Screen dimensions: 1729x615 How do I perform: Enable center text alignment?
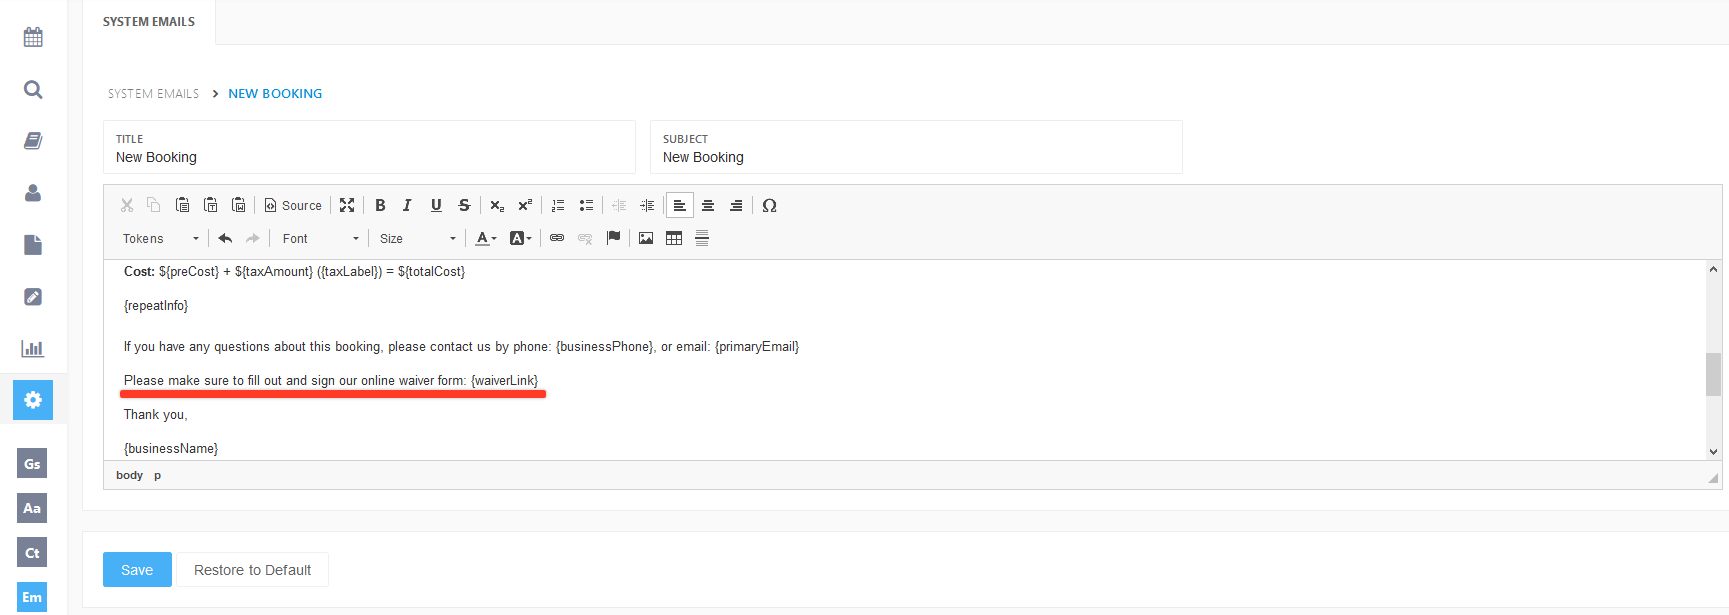[708, 205]
